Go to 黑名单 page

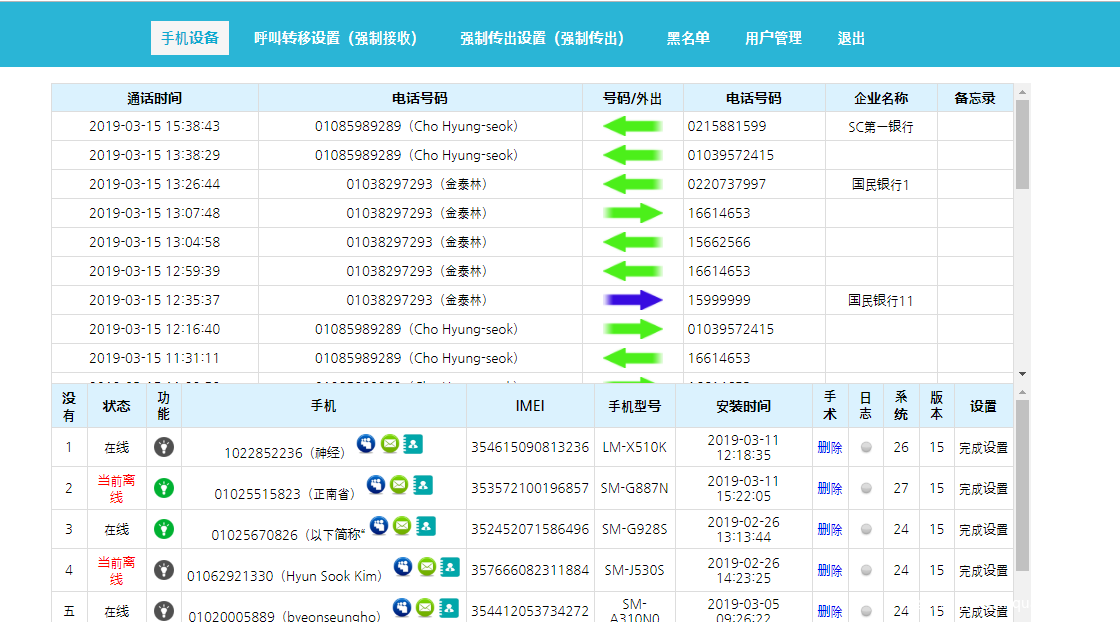[688, 39]
